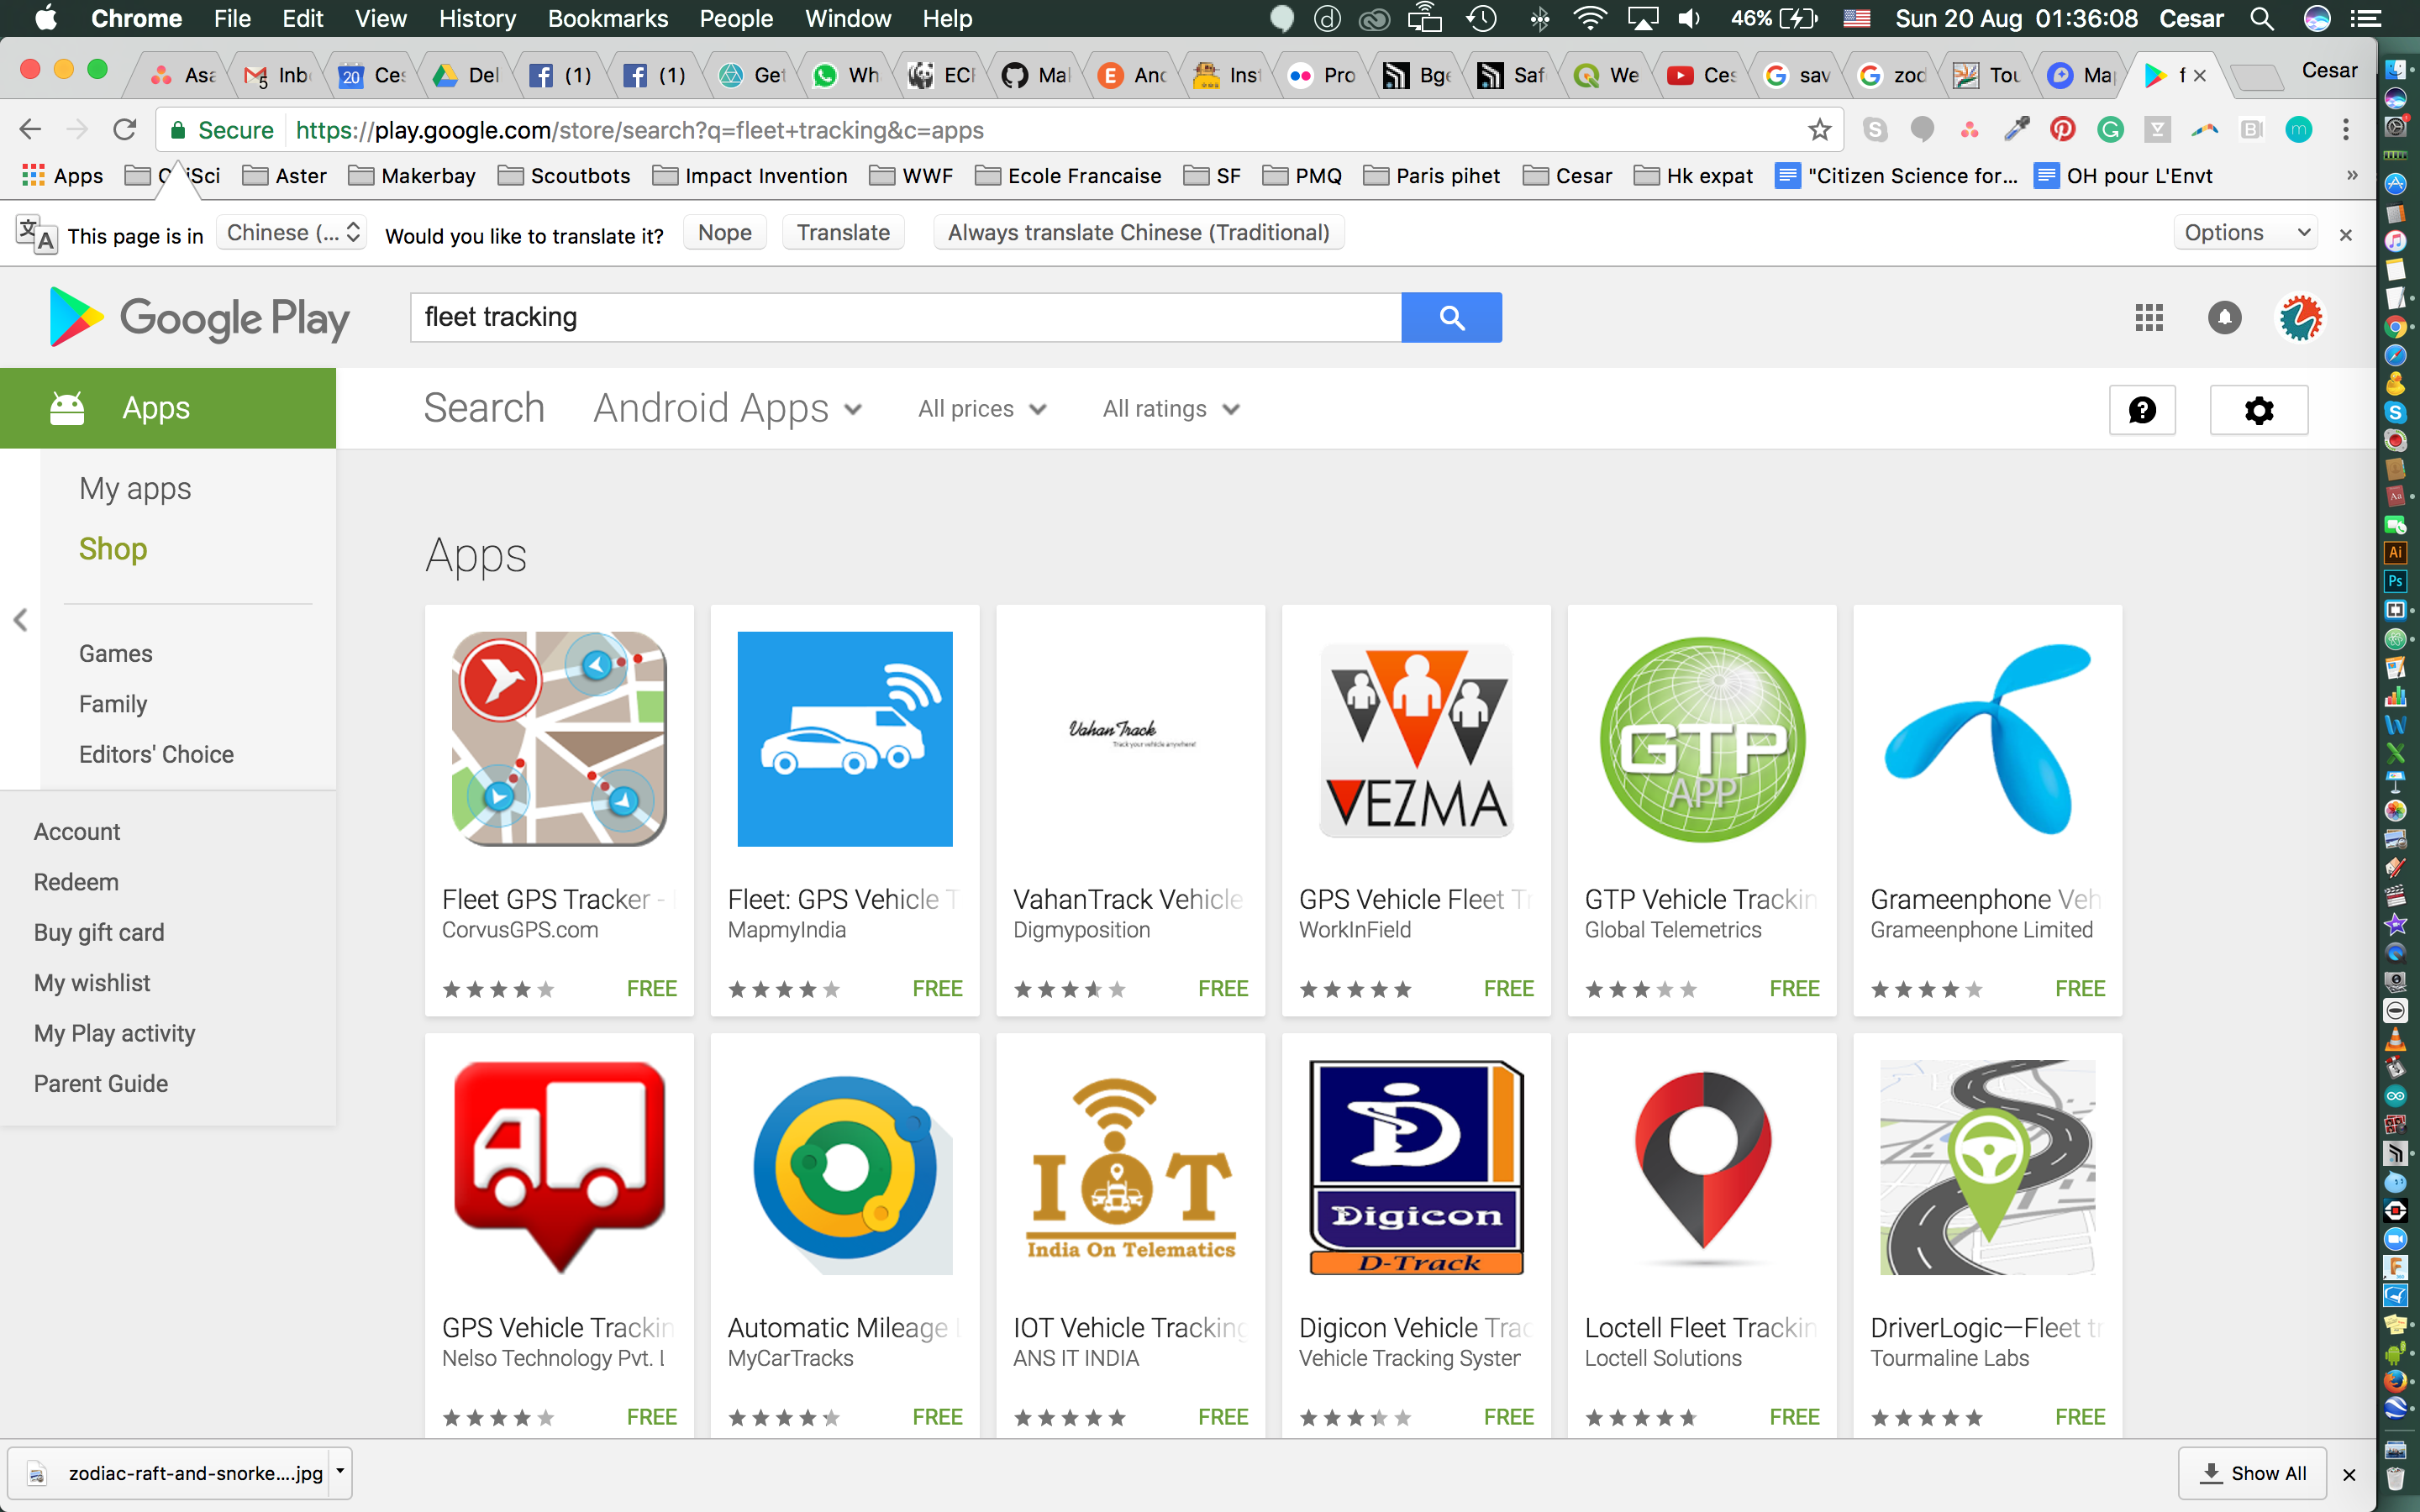This screenshot has height=1512, width=2420.
Task: Open the downloaded file options arrow
Action: point(340,1473)
